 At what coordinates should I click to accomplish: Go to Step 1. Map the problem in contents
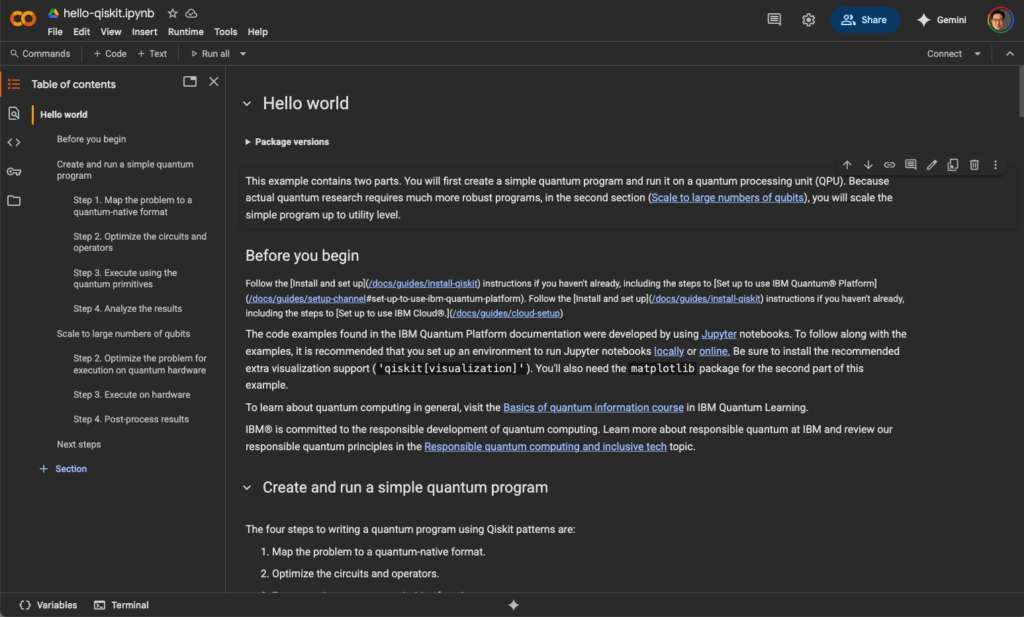(x=133, y=206)
